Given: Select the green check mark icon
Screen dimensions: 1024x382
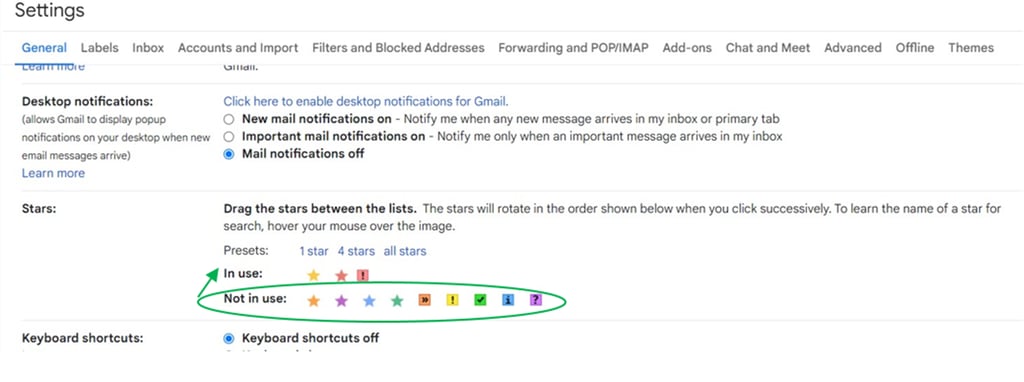Looking at the screenshot, I should [x=480, y=300].
